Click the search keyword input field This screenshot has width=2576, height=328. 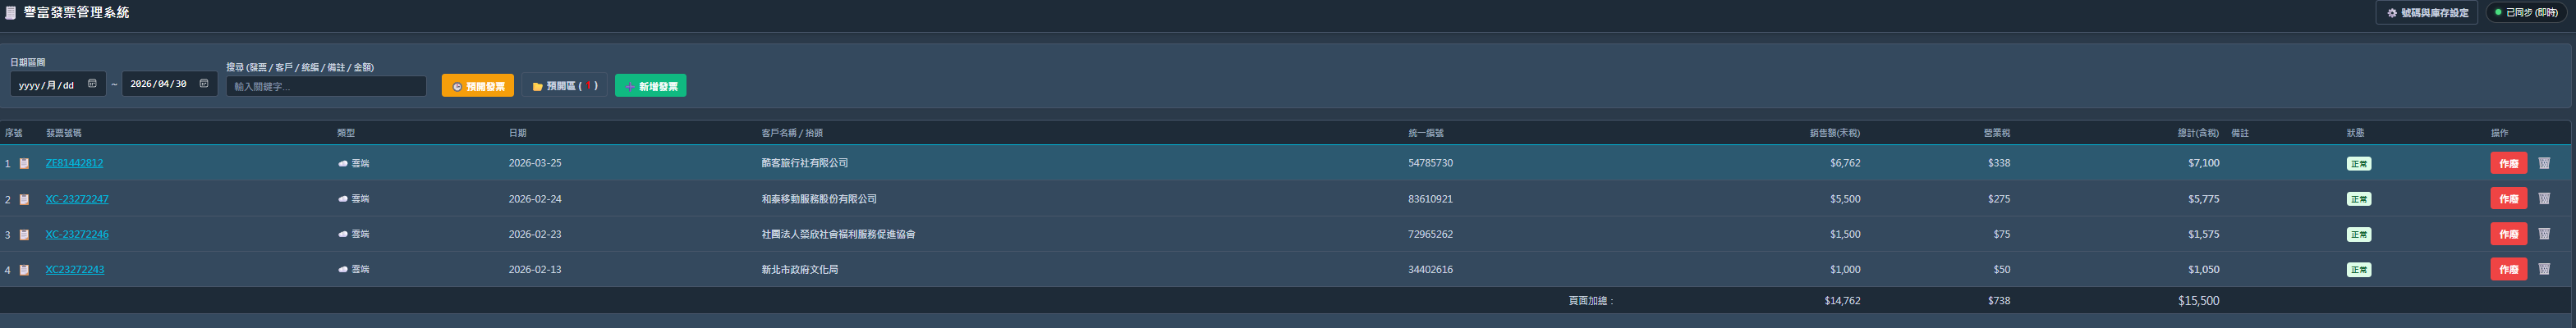[326, 86]
